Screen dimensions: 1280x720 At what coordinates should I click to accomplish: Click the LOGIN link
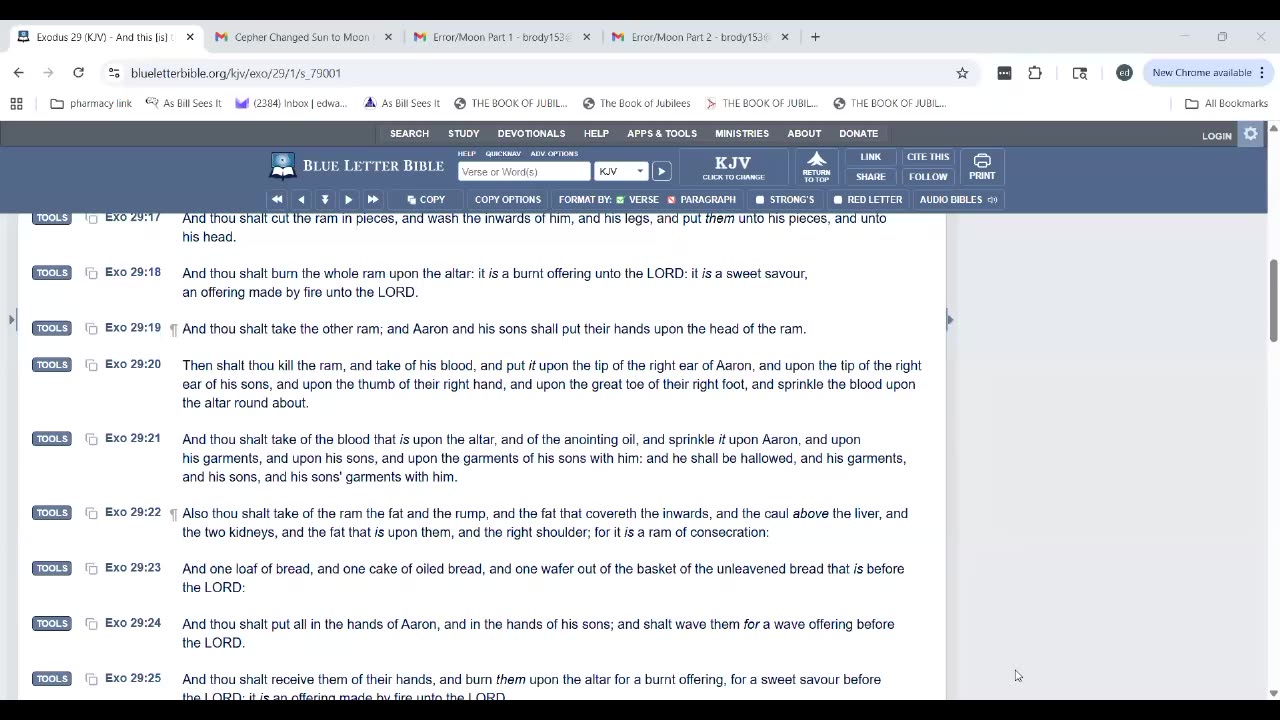click(1217, 136)
